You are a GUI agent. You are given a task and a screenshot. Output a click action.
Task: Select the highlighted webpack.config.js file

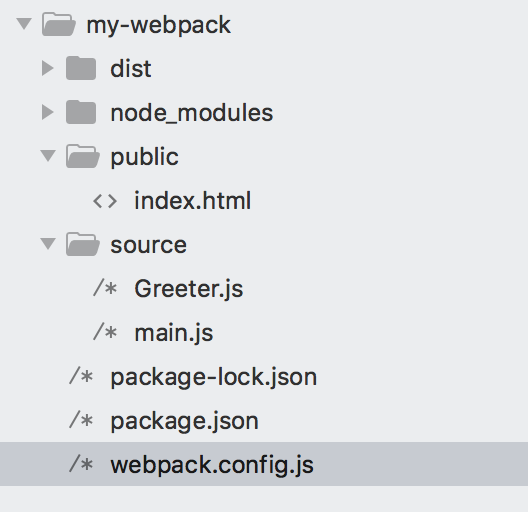264,464
